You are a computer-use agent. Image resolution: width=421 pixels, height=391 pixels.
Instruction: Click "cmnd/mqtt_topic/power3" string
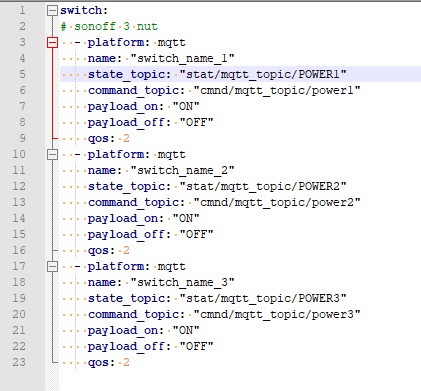point(277,314)
